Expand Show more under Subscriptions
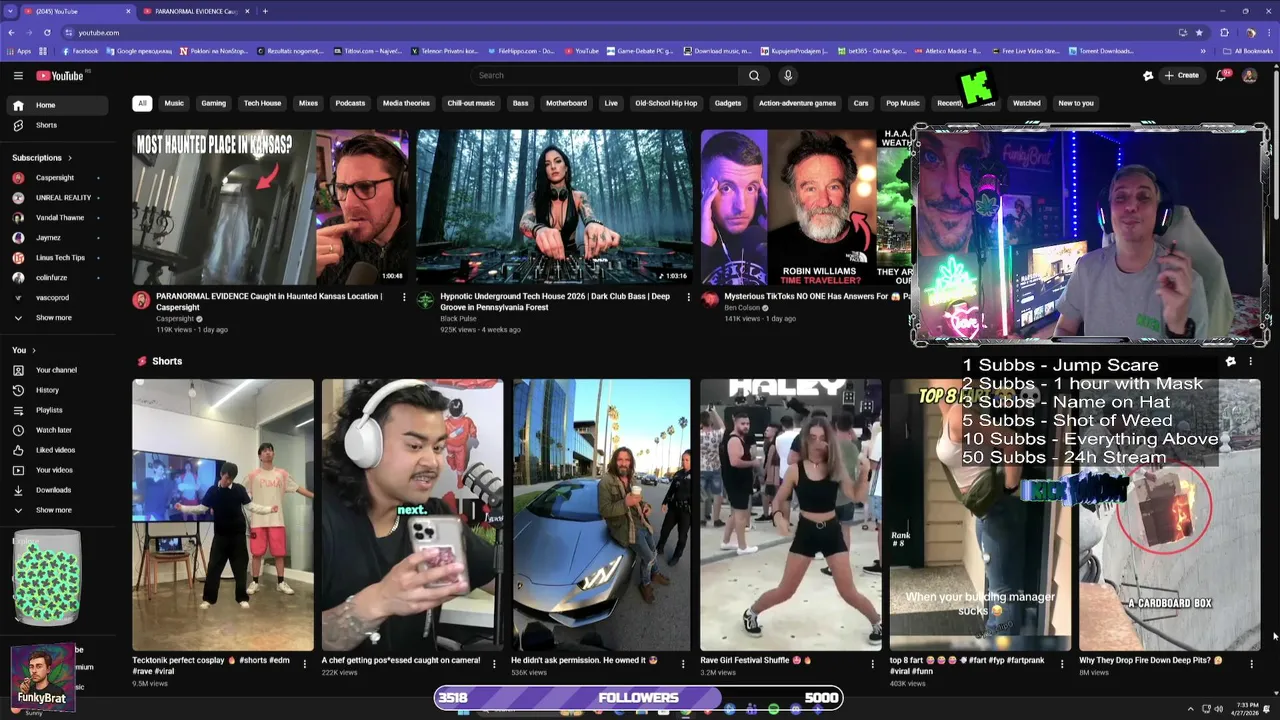Image resolution: width=1280 pixels, height=720 pixels. (x=58, y=318)
